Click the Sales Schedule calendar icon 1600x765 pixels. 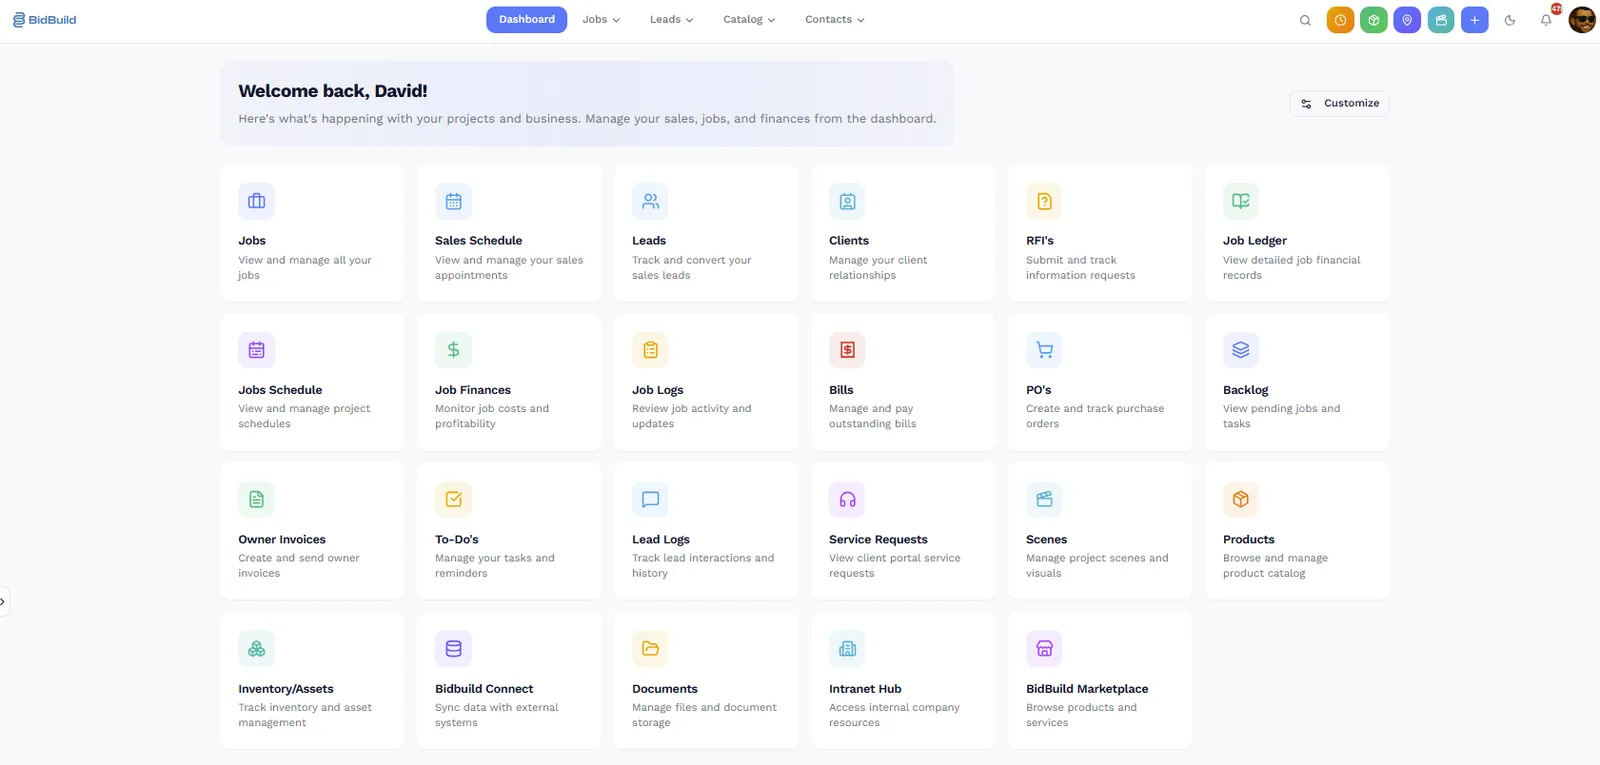(x=453, y=201)
